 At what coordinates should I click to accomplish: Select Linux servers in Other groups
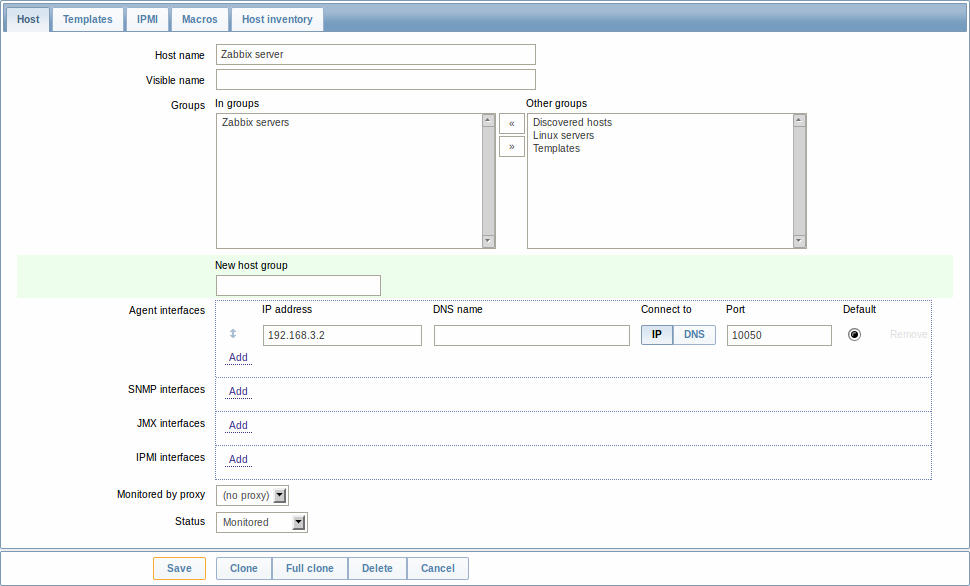point(563,136)
